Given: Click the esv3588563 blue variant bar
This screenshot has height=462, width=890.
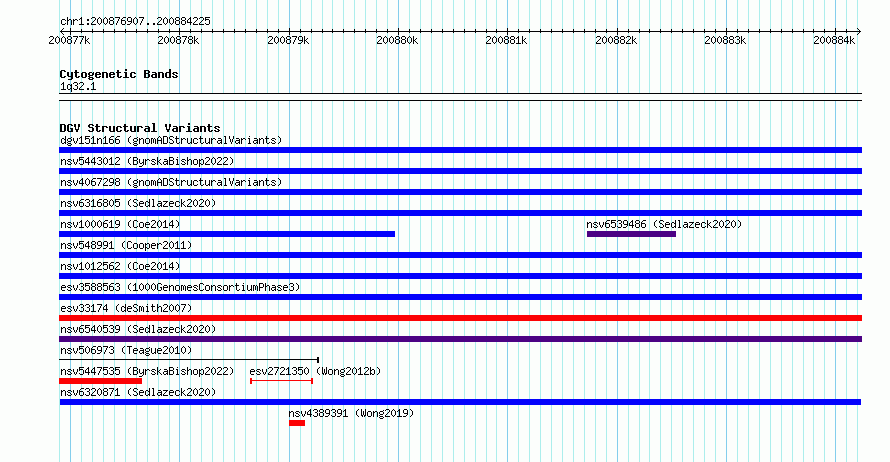Looking at the screenshot, I should 460,297.
